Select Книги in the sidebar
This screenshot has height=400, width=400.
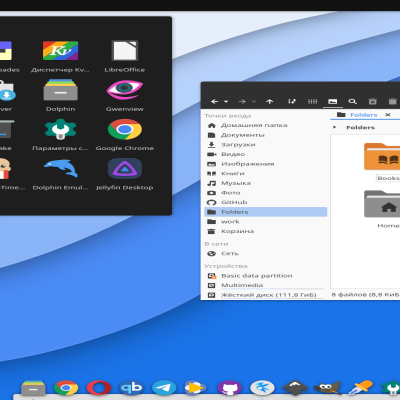[x=265, y=173]
